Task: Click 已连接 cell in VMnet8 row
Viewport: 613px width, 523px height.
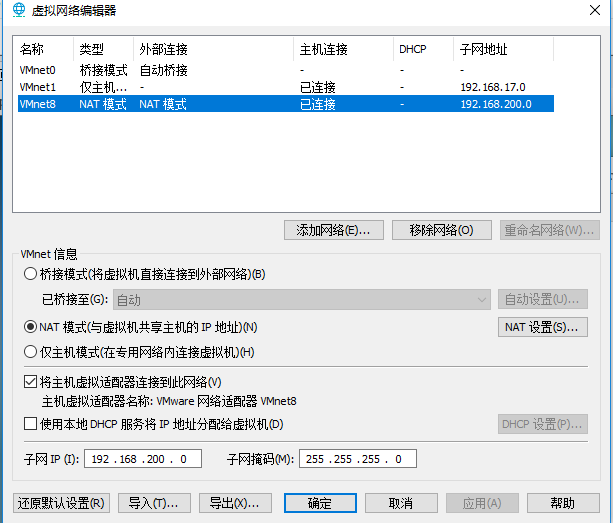Action: click(317, 104)
